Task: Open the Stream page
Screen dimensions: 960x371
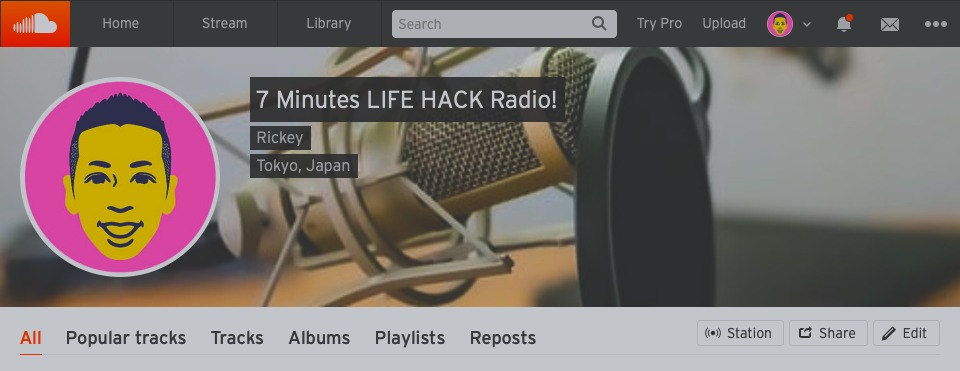Action: 225,23
